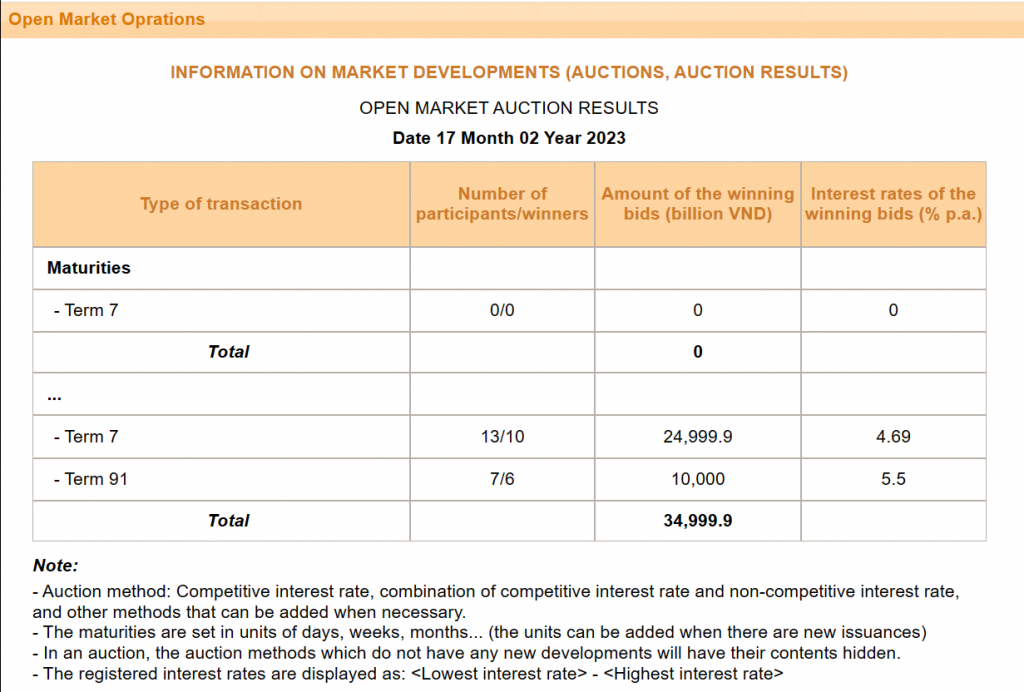Click the 5.5 interest rate cell
The height and width of the screenshot is (692, 1024).
pyautogui.click(x=893, y=479)
